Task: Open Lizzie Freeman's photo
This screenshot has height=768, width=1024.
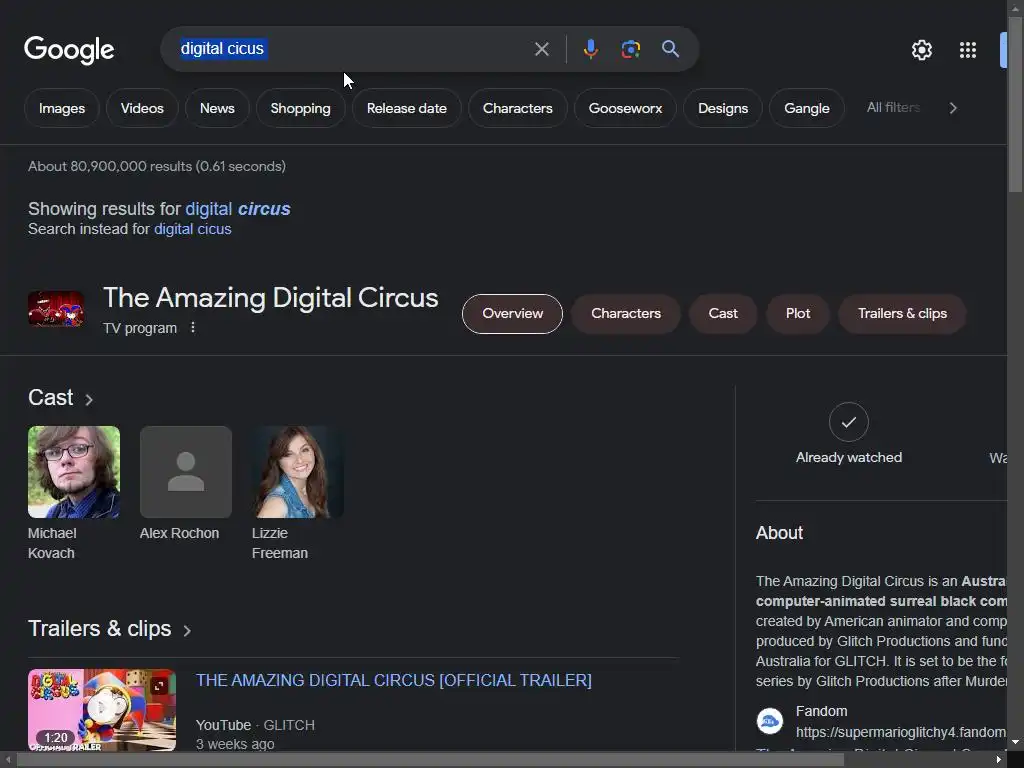Action: 298,472
